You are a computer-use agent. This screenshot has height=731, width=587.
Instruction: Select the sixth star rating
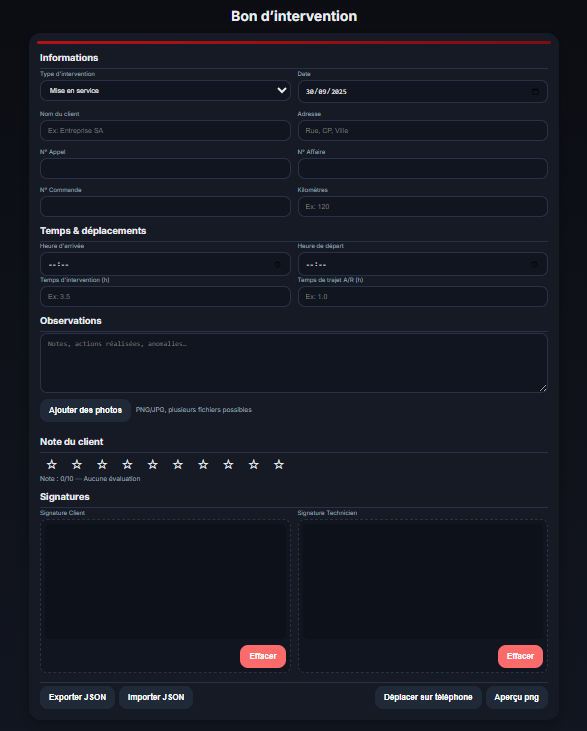pyautogui.click(x=178, y=464)
